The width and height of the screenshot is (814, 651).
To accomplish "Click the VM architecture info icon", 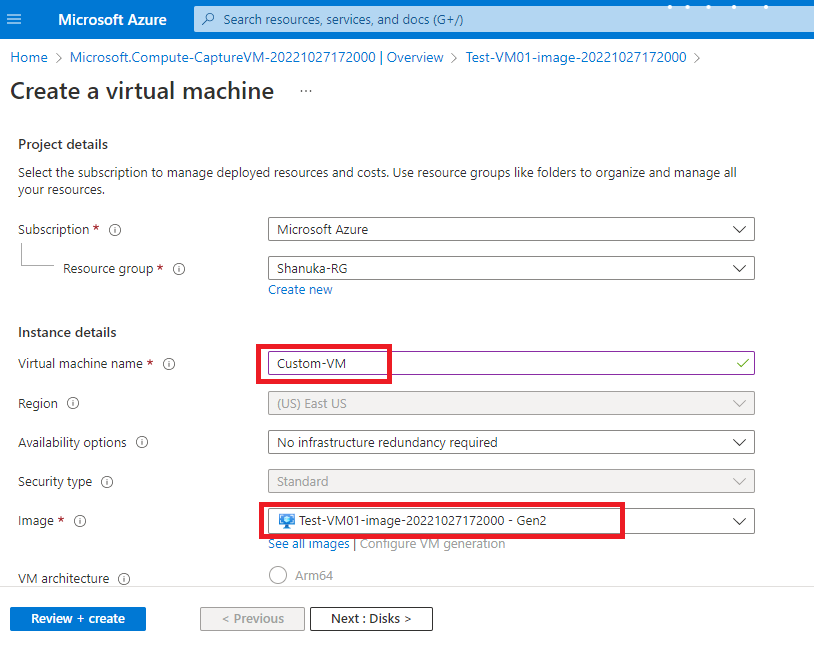I will pos(123,578).
